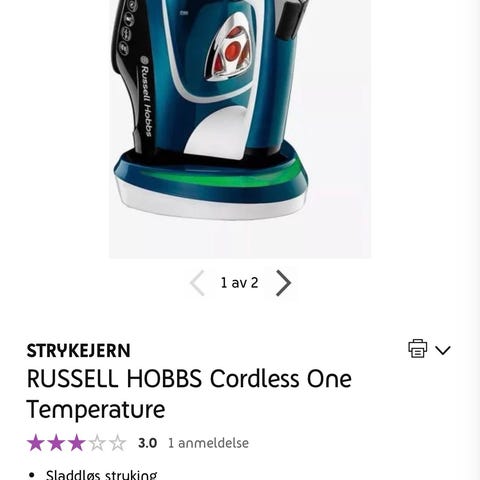Click the fourth empty rating star
The image size is (480, 480).
[x=97, y=443]
